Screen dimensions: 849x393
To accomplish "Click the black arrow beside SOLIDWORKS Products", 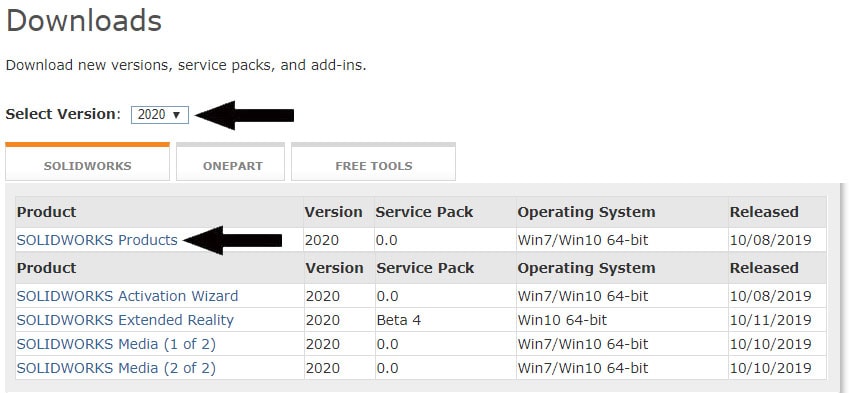I will click(x=233, y=240).
